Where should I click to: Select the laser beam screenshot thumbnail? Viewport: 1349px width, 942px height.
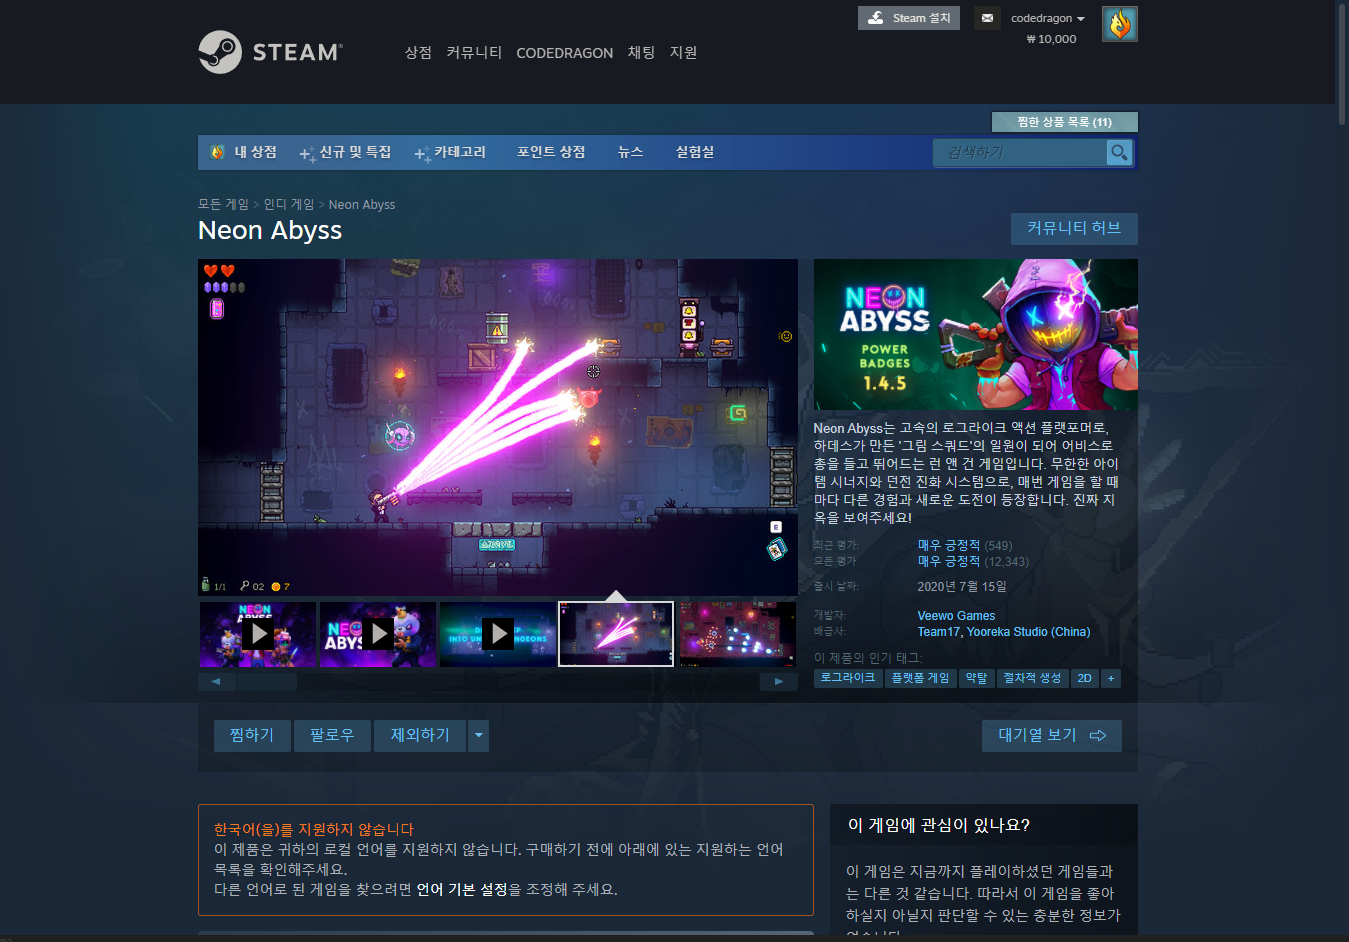(x=616, y=634)
